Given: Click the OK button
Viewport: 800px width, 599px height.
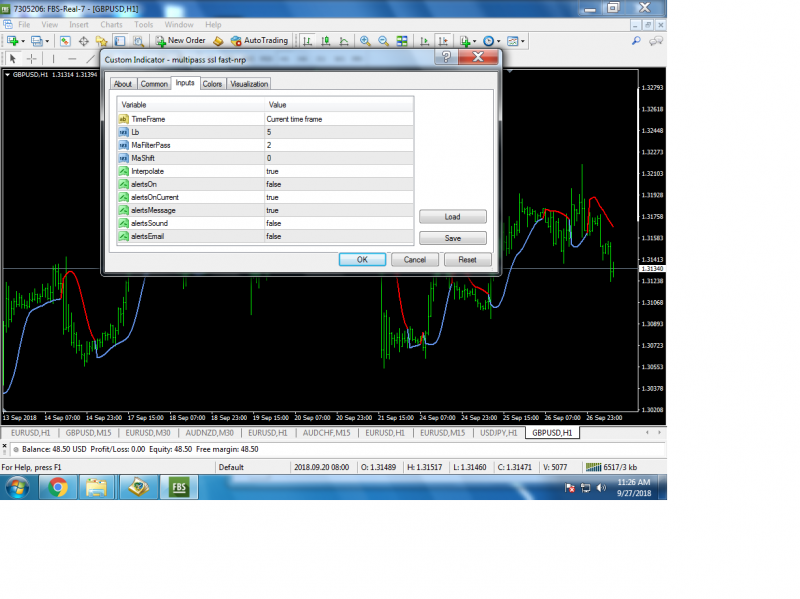Looking at the screenshot, I should [362, 260].
